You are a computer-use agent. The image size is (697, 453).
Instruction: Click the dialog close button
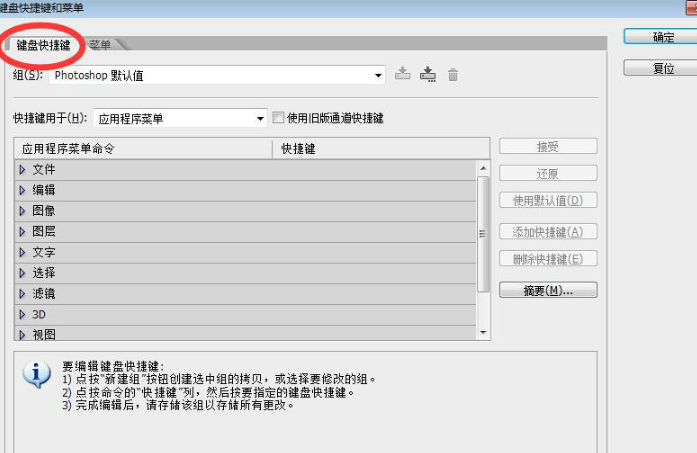[x=692, y=7]
